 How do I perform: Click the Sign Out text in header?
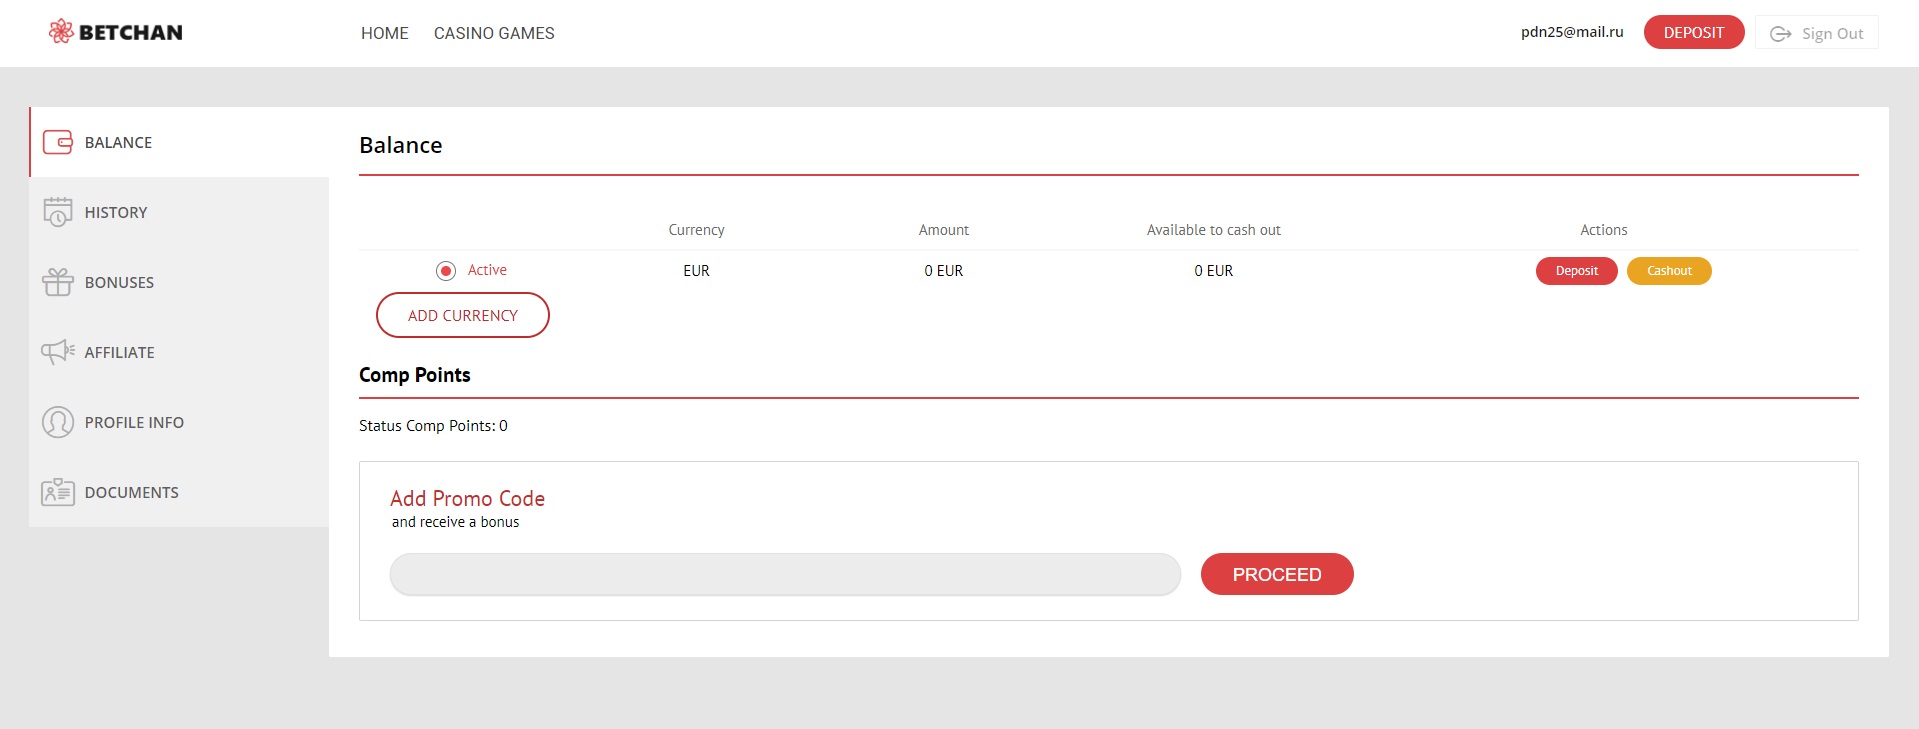[x=1832, y=34]
